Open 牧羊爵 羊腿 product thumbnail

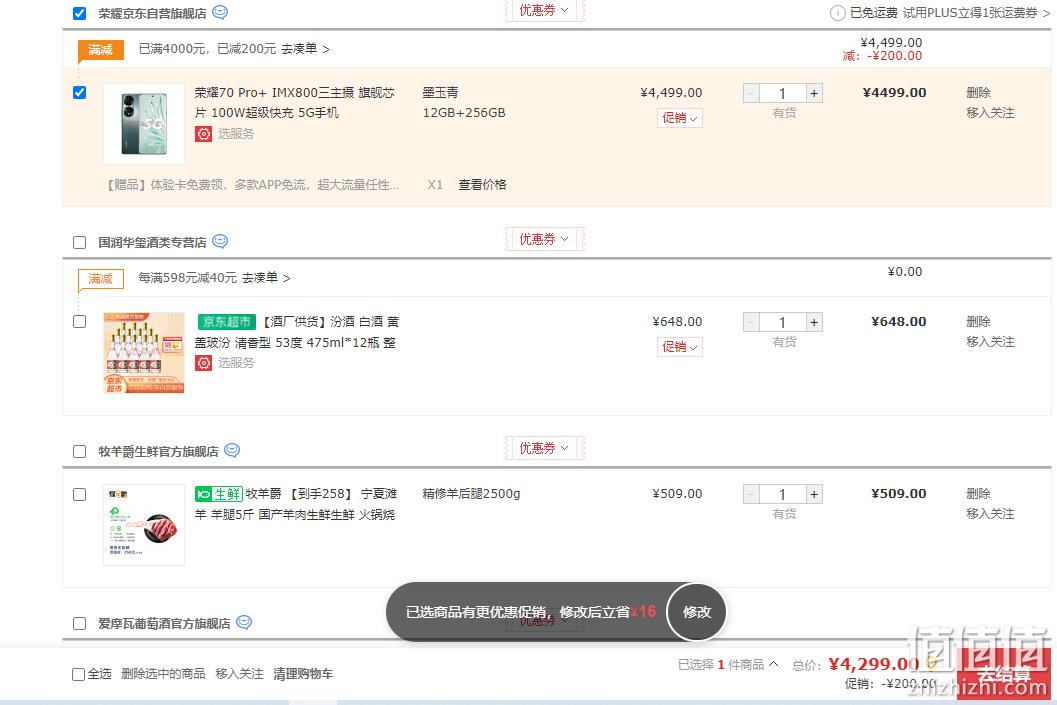(x=144, y=524)
